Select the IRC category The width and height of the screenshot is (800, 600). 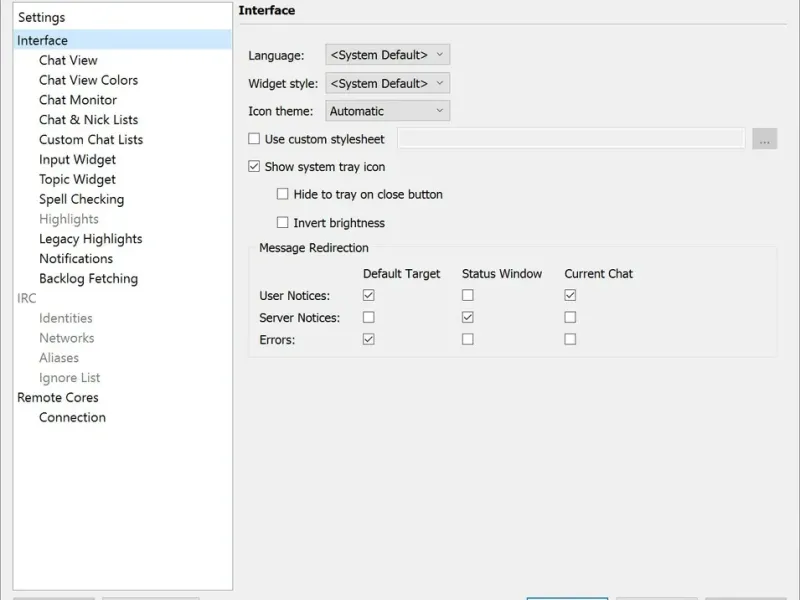coord(27,298)
